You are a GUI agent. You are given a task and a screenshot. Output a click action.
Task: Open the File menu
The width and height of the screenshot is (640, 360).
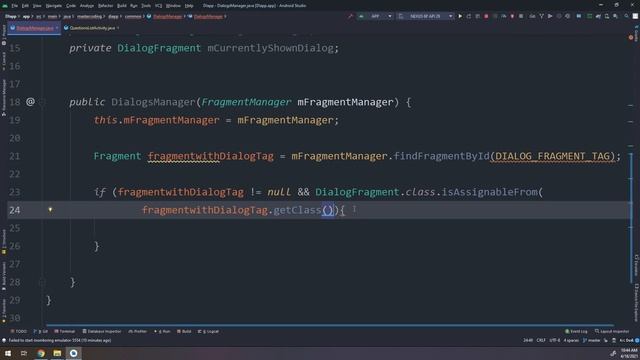pos(14,6)
